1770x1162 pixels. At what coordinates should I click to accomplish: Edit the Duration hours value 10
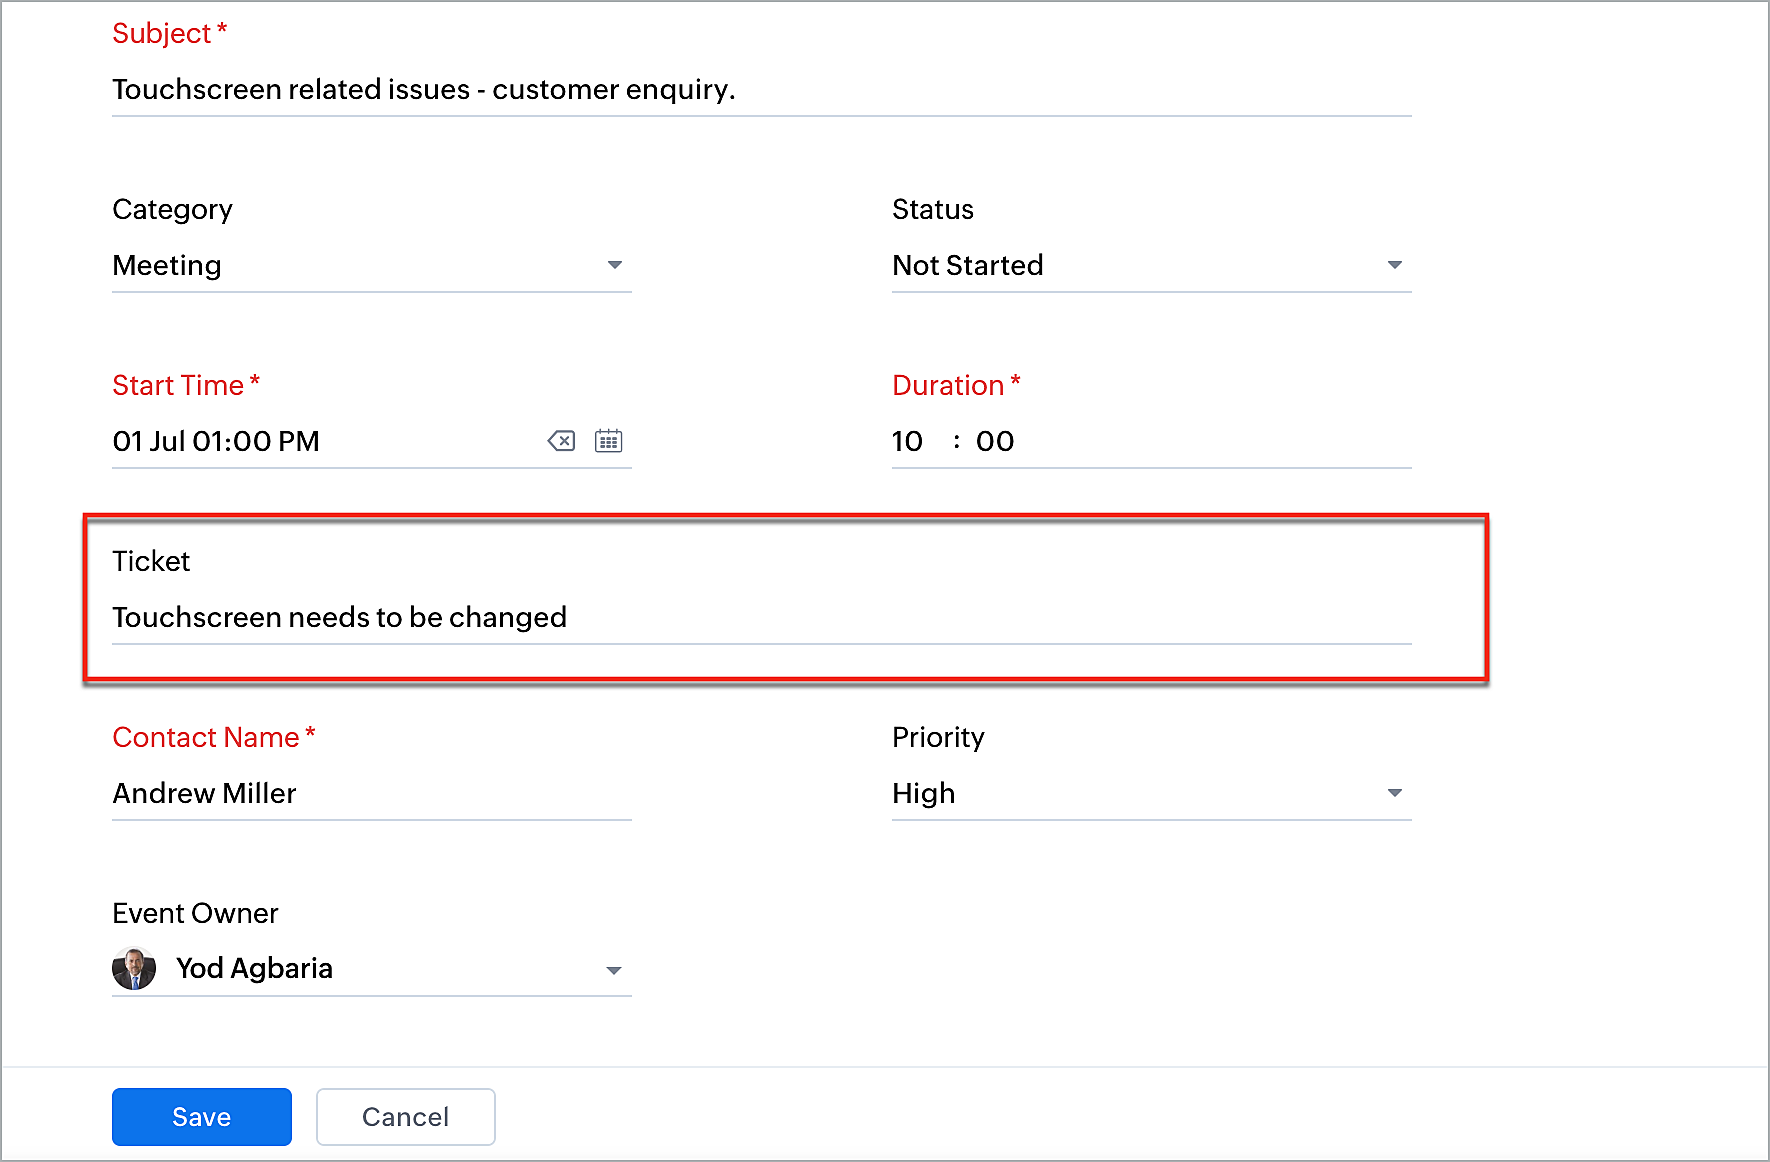click(x=908, y=441)
